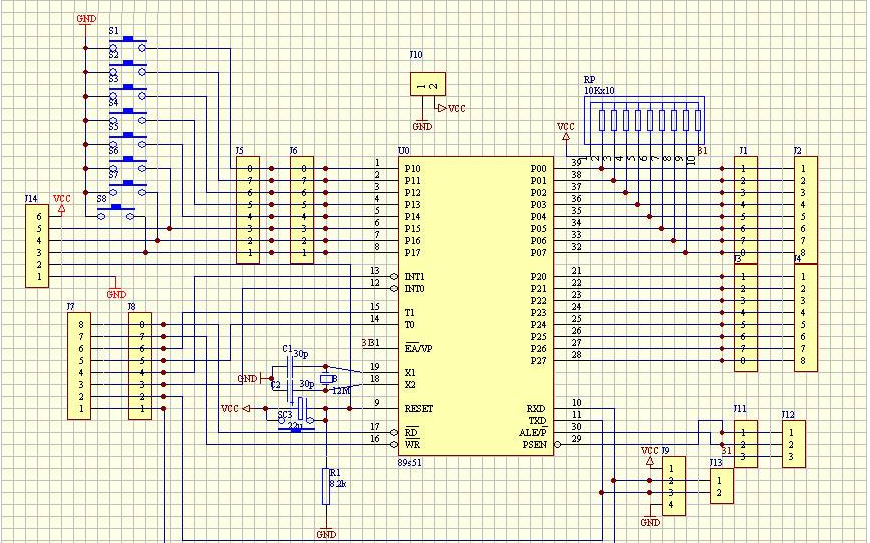Select the J8 eight-pin header

(x=140, y=366)
